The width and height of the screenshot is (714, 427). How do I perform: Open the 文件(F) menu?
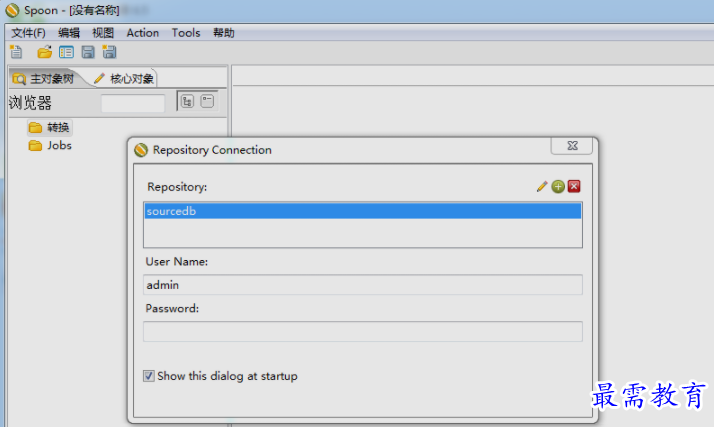pyautogui.click(x=28, y=33)
